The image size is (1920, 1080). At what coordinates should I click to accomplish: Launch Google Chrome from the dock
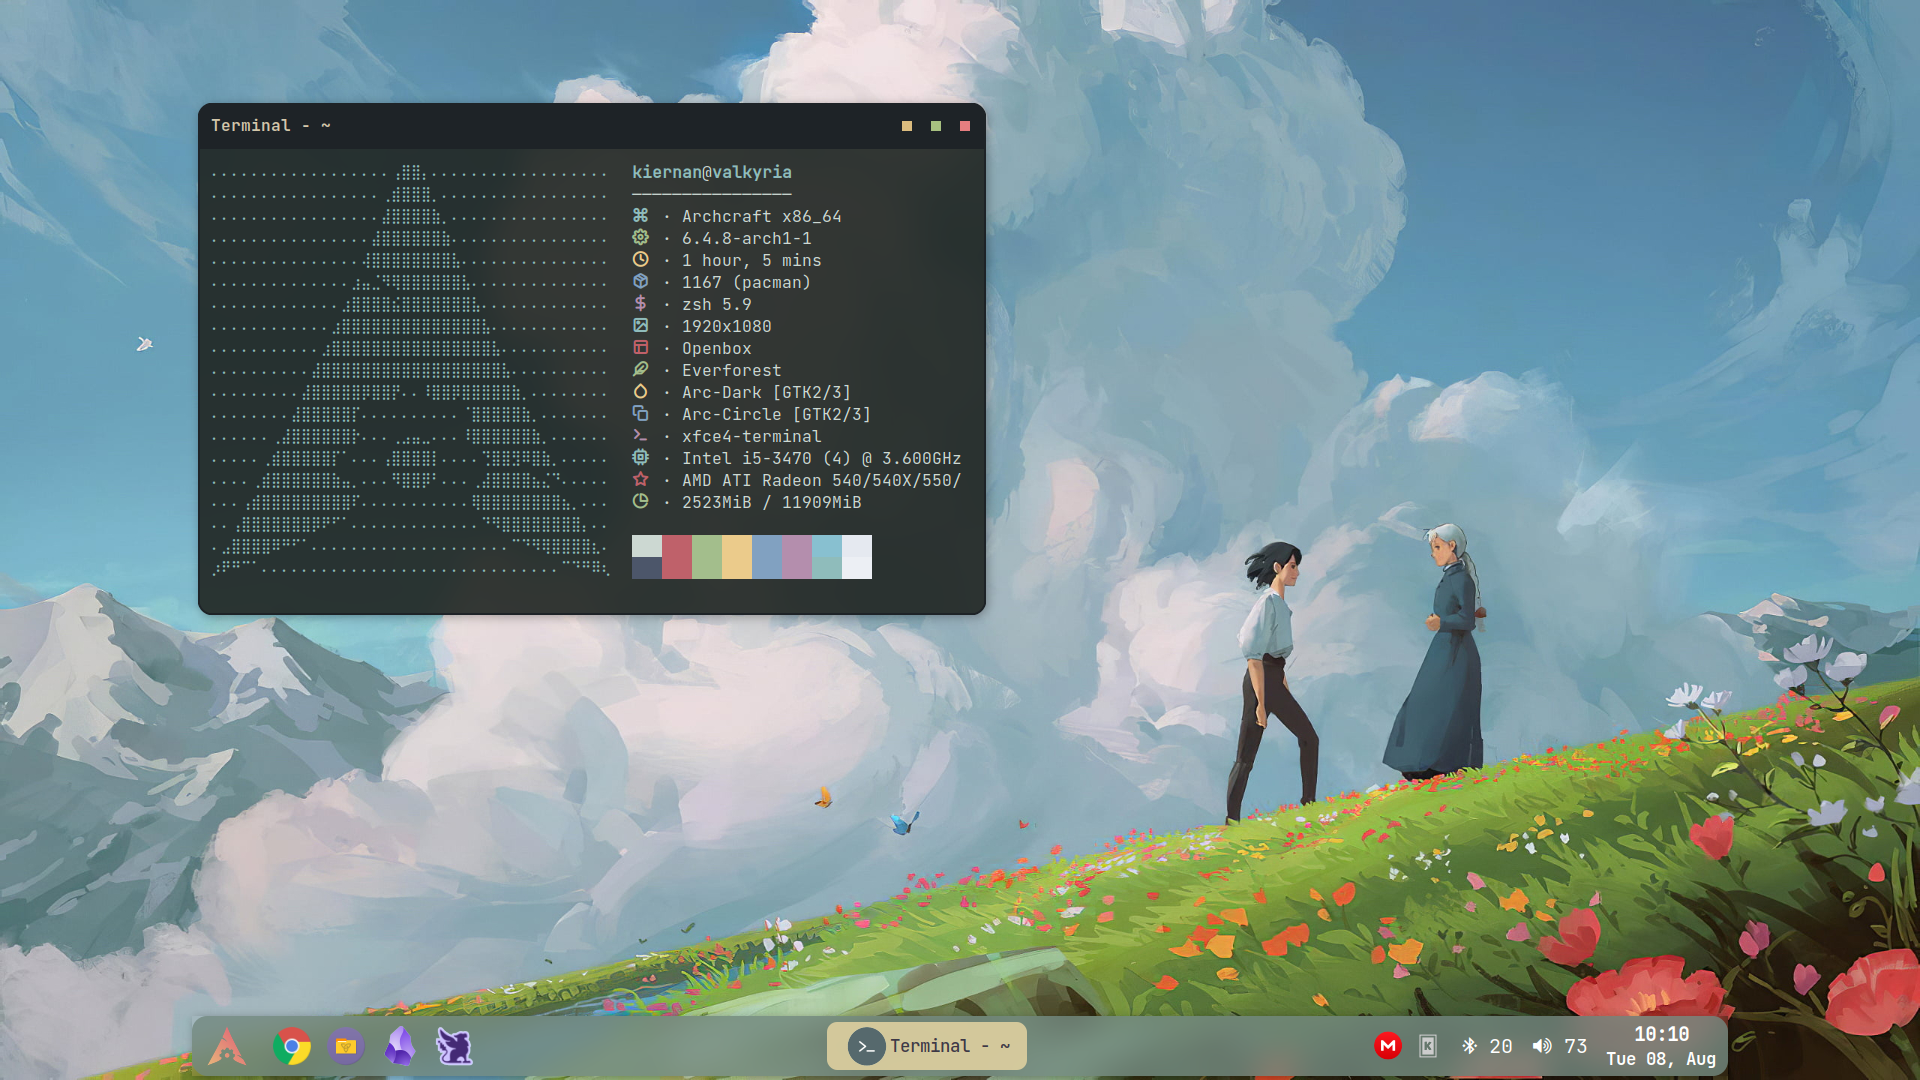coord(291,1046)
